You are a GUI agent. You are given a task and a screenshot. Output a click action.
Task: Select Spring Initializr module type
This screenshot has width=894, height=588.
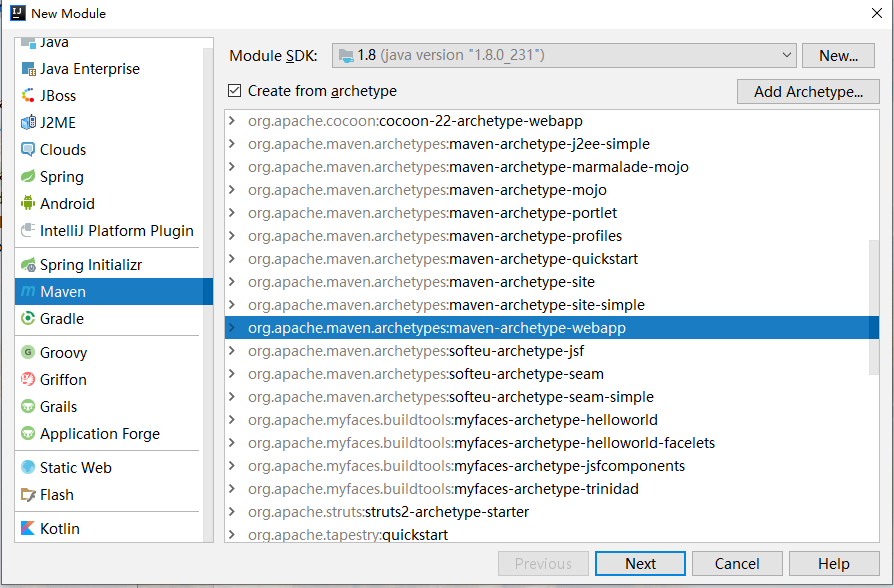[x=109, y=265]
